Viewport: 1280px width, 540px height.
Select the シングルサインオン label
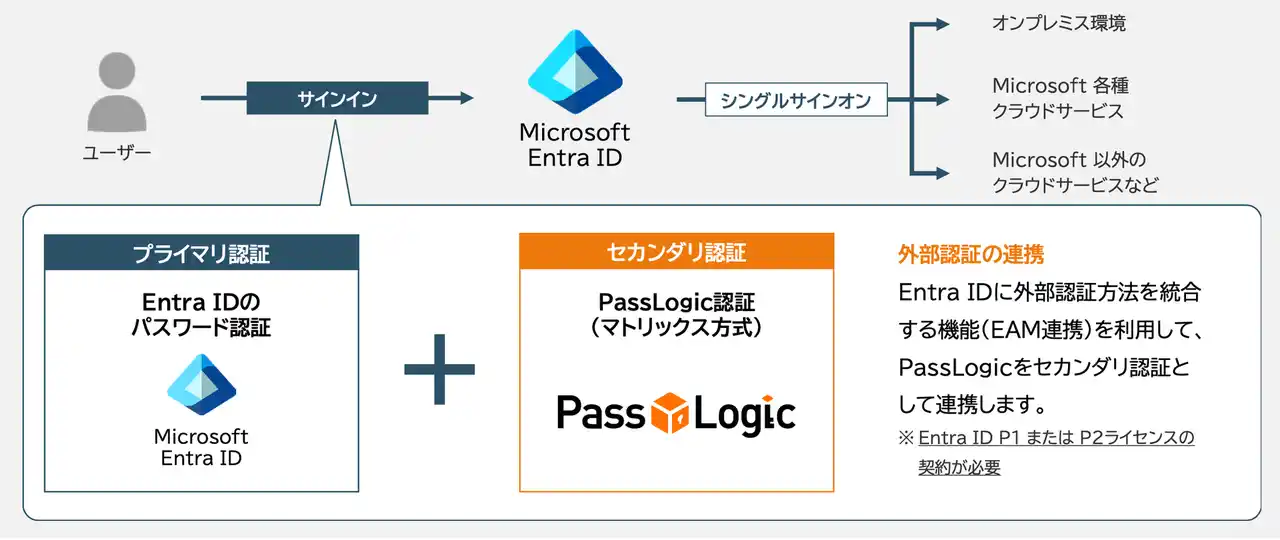(796, 100)
